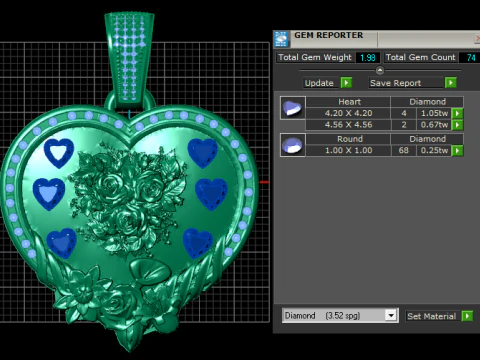The height and width of the screenshot is (360, 480).
Task: Click the round gem count cell 68
Action: pyautogui.click(x=403, y=150)
